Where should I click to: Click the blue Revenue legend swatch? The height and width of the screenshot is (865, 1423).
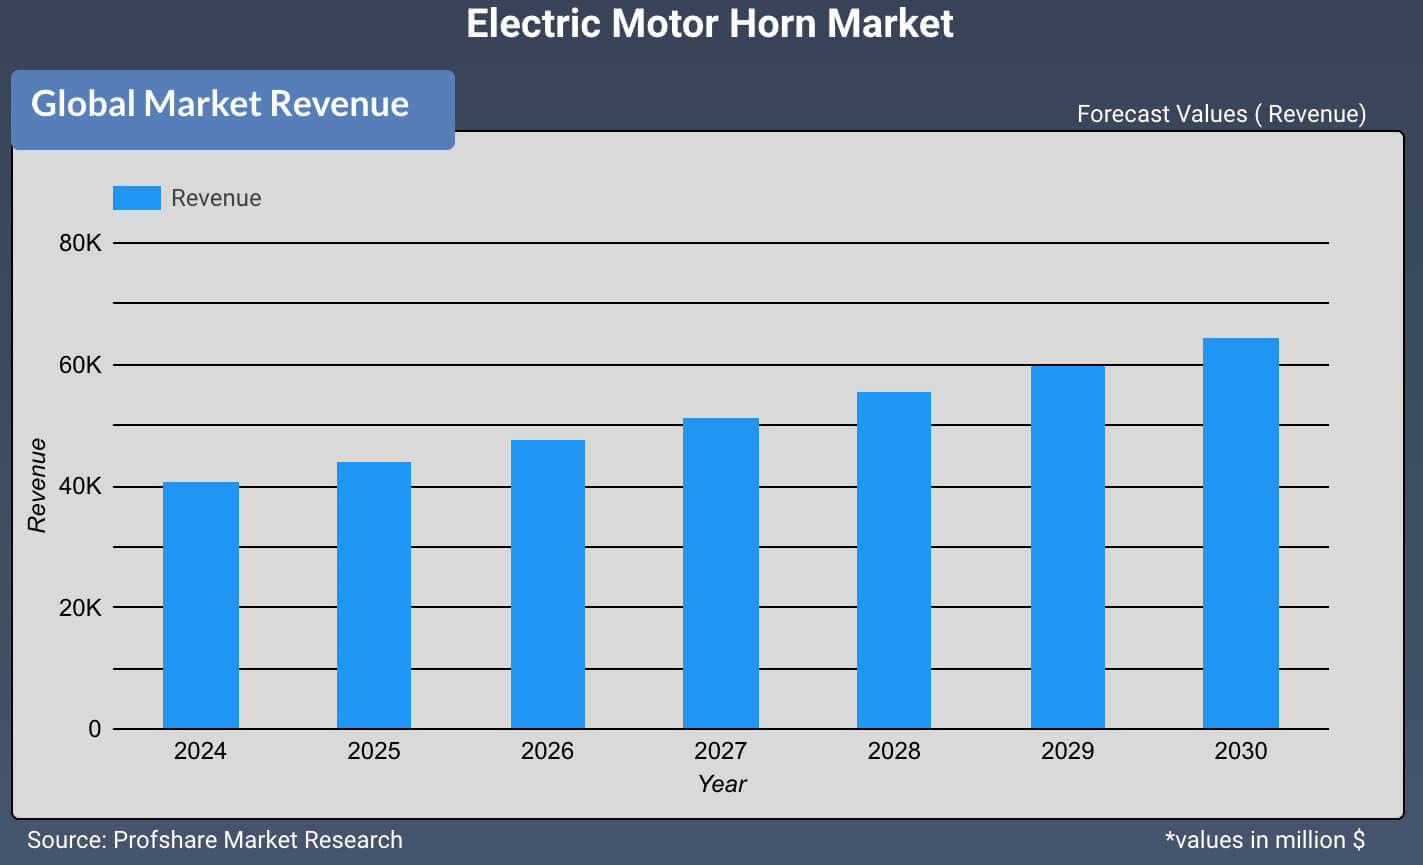137,198
